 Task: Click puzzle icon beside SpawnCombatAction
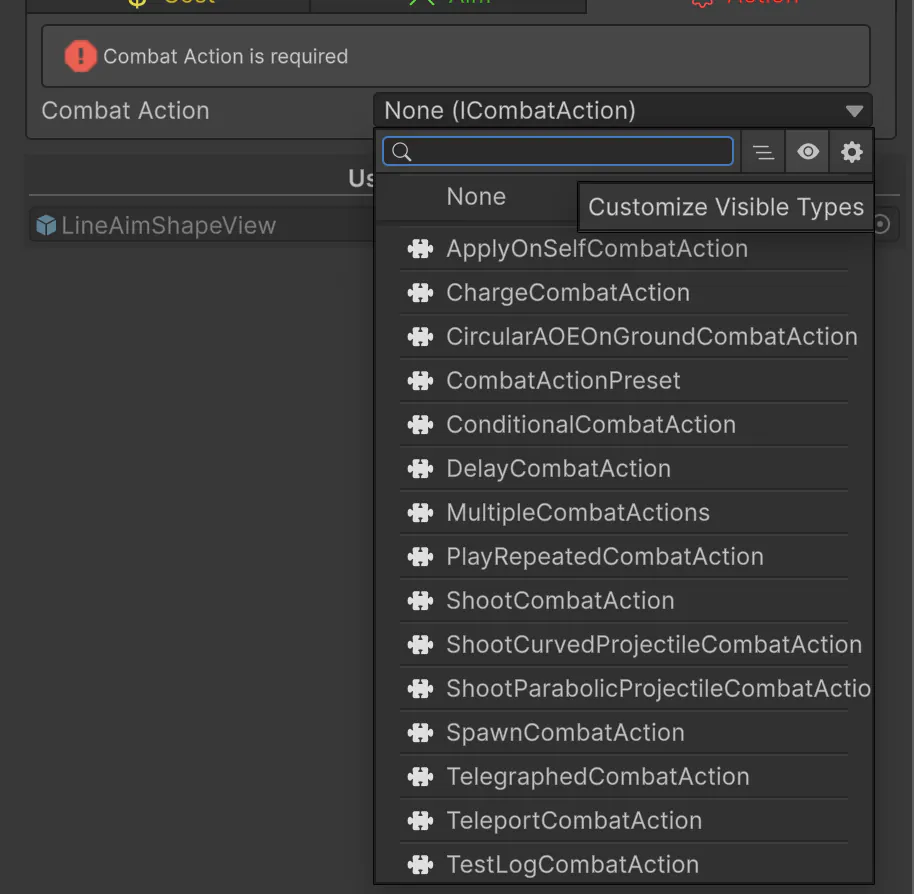[420, 733]
